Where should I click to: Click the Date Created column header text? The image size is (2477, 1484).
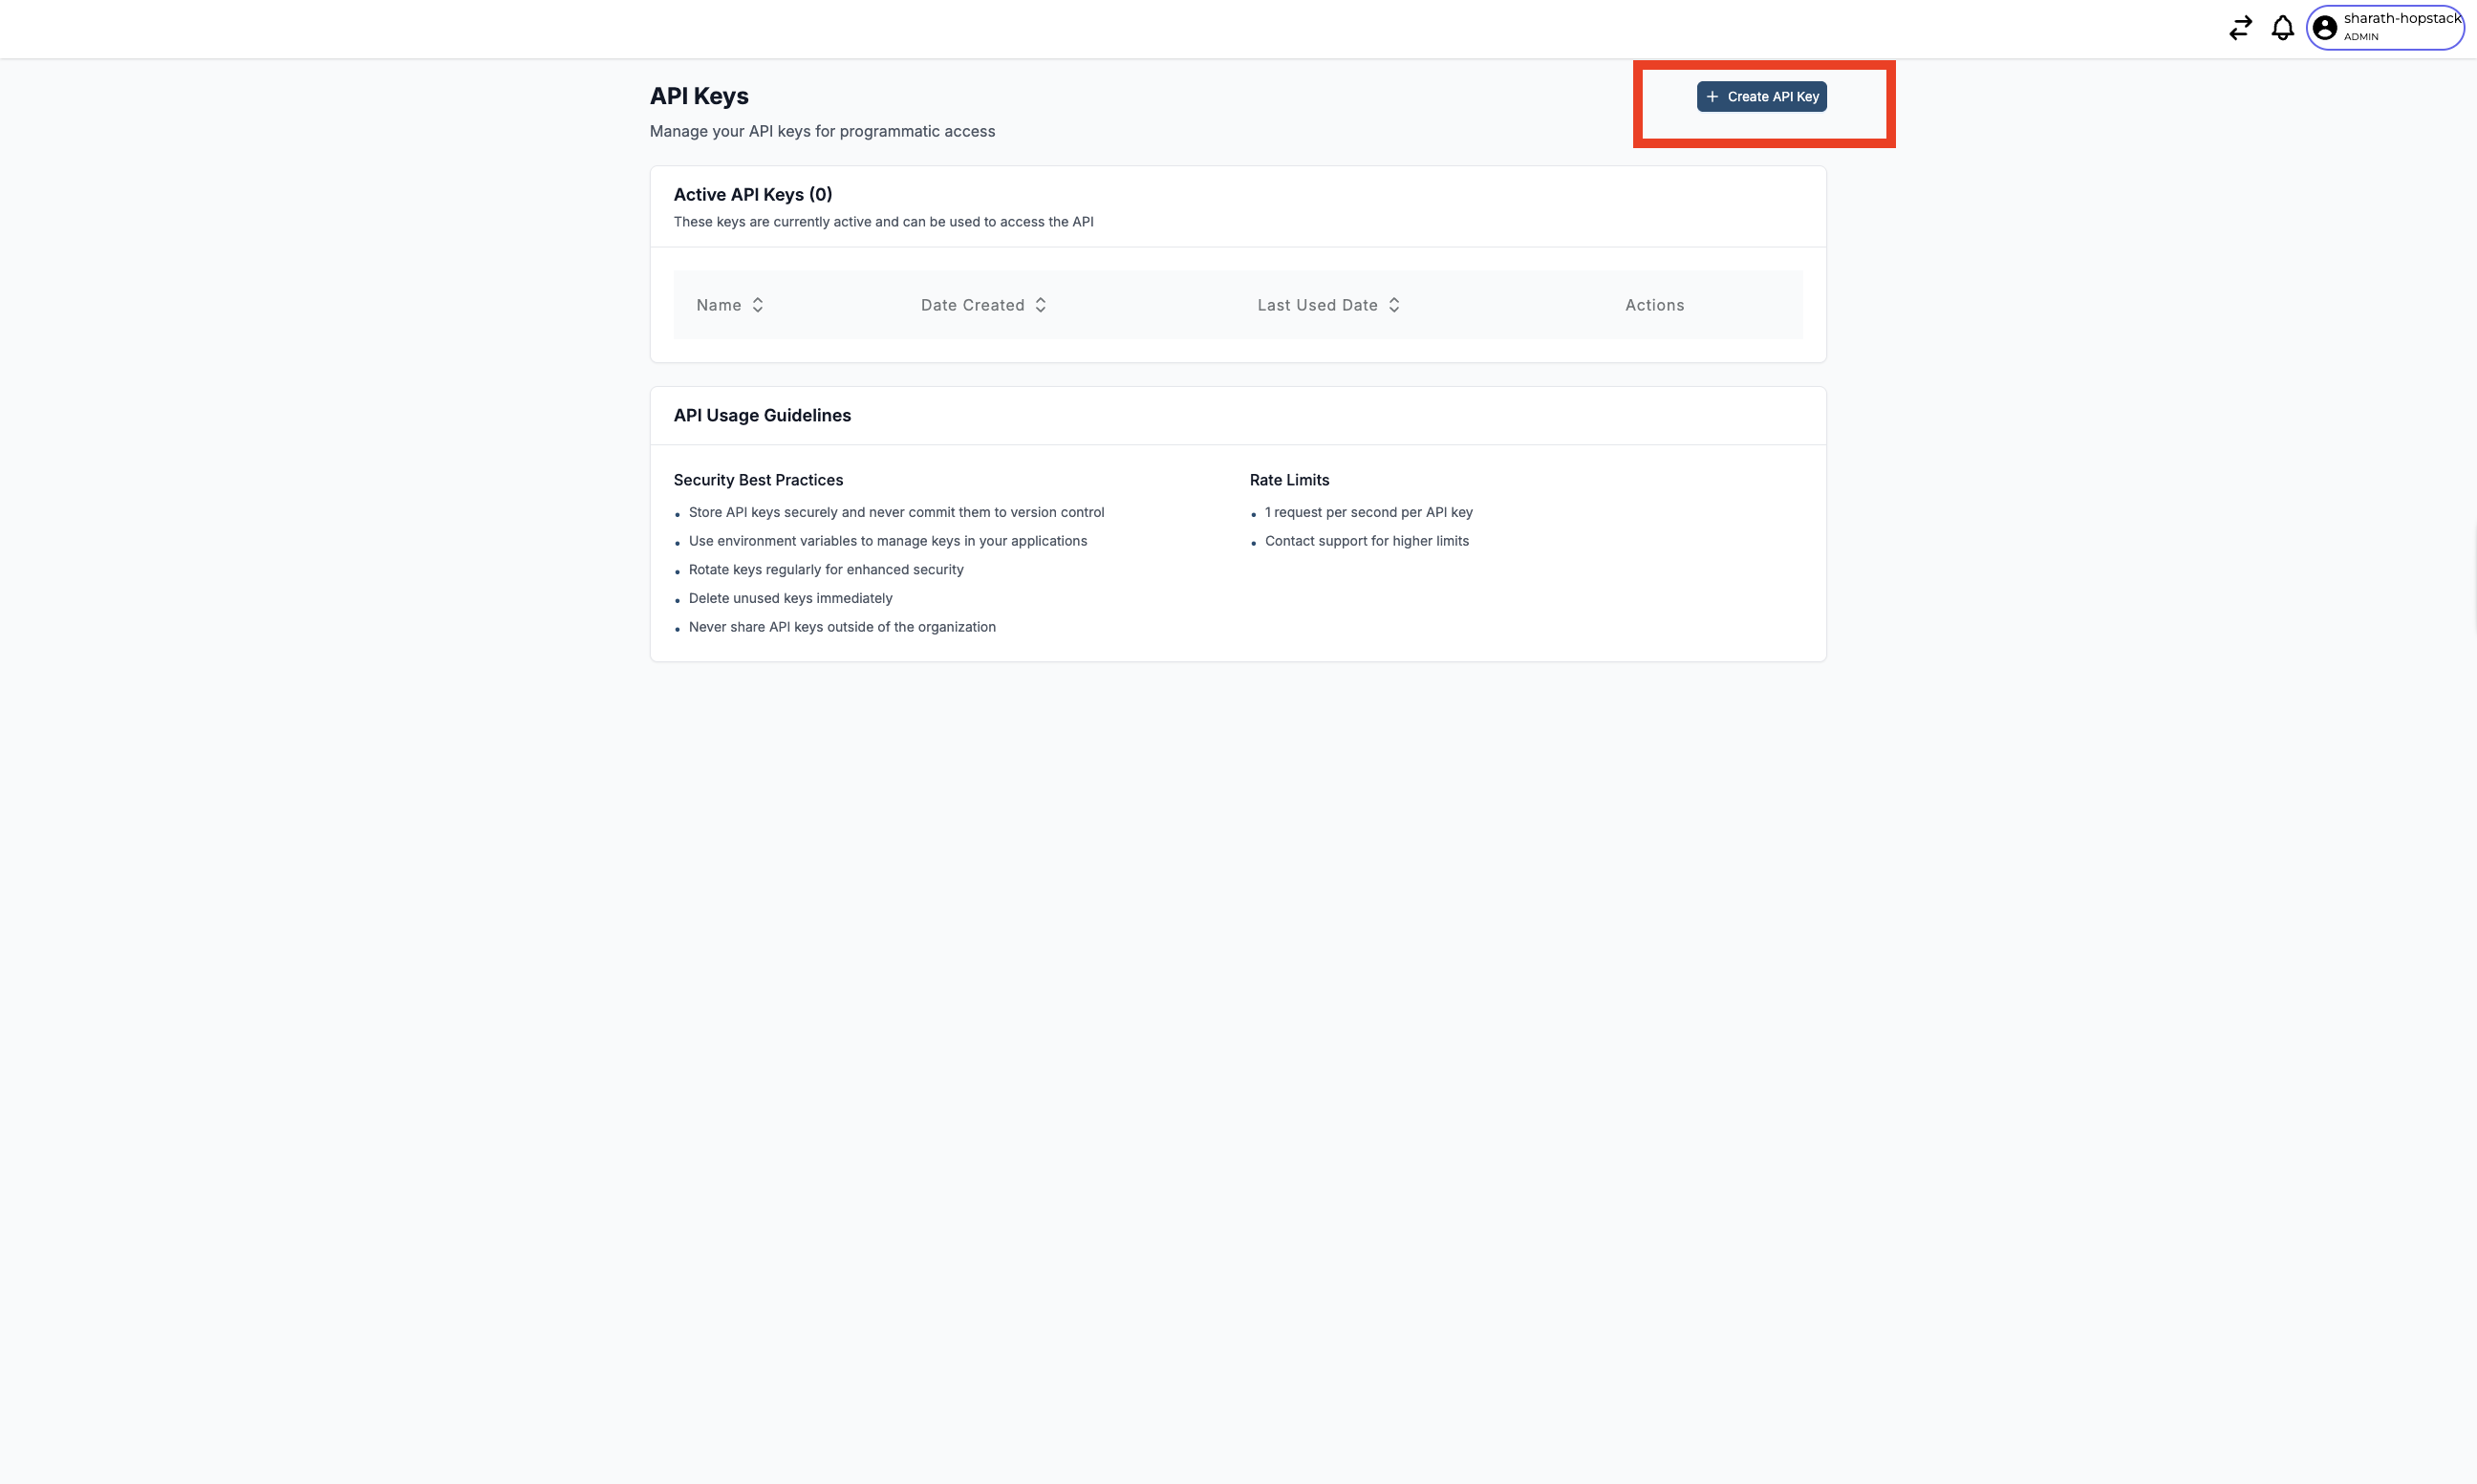click(972, 305)
